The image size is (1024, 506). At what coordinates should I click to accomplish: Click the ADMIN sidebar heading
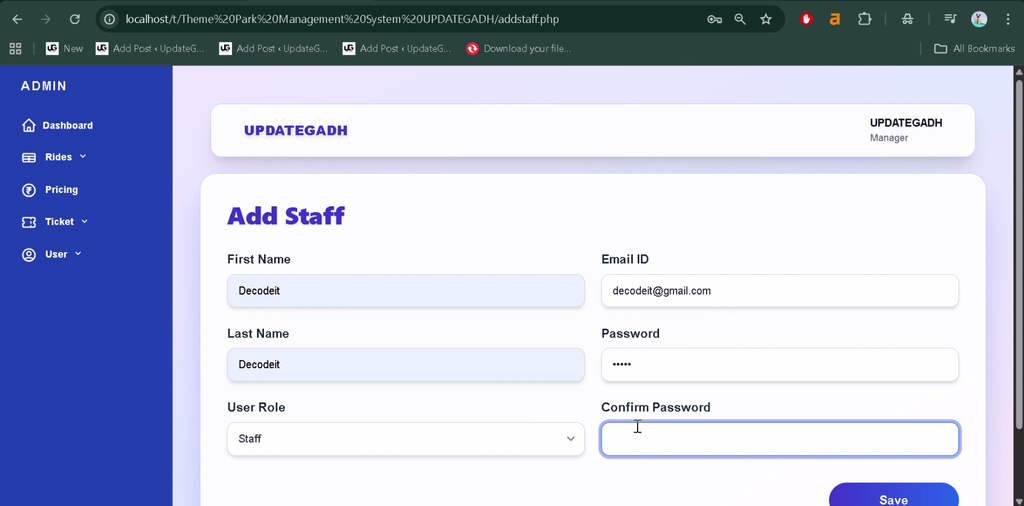[x=44, y=86]
